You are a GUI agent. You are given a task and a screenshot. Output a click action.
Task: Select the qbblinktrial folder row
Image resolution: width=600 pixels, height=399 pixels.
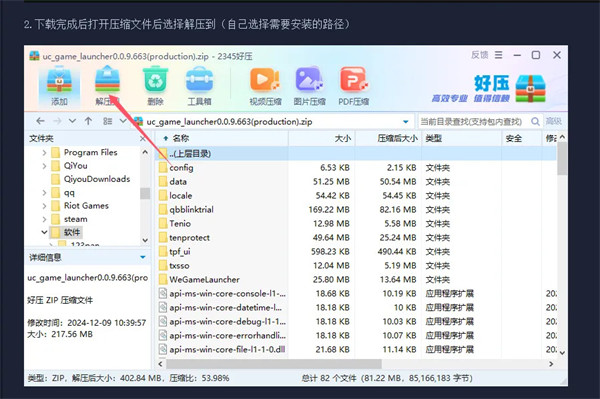(x=357, y=210)
